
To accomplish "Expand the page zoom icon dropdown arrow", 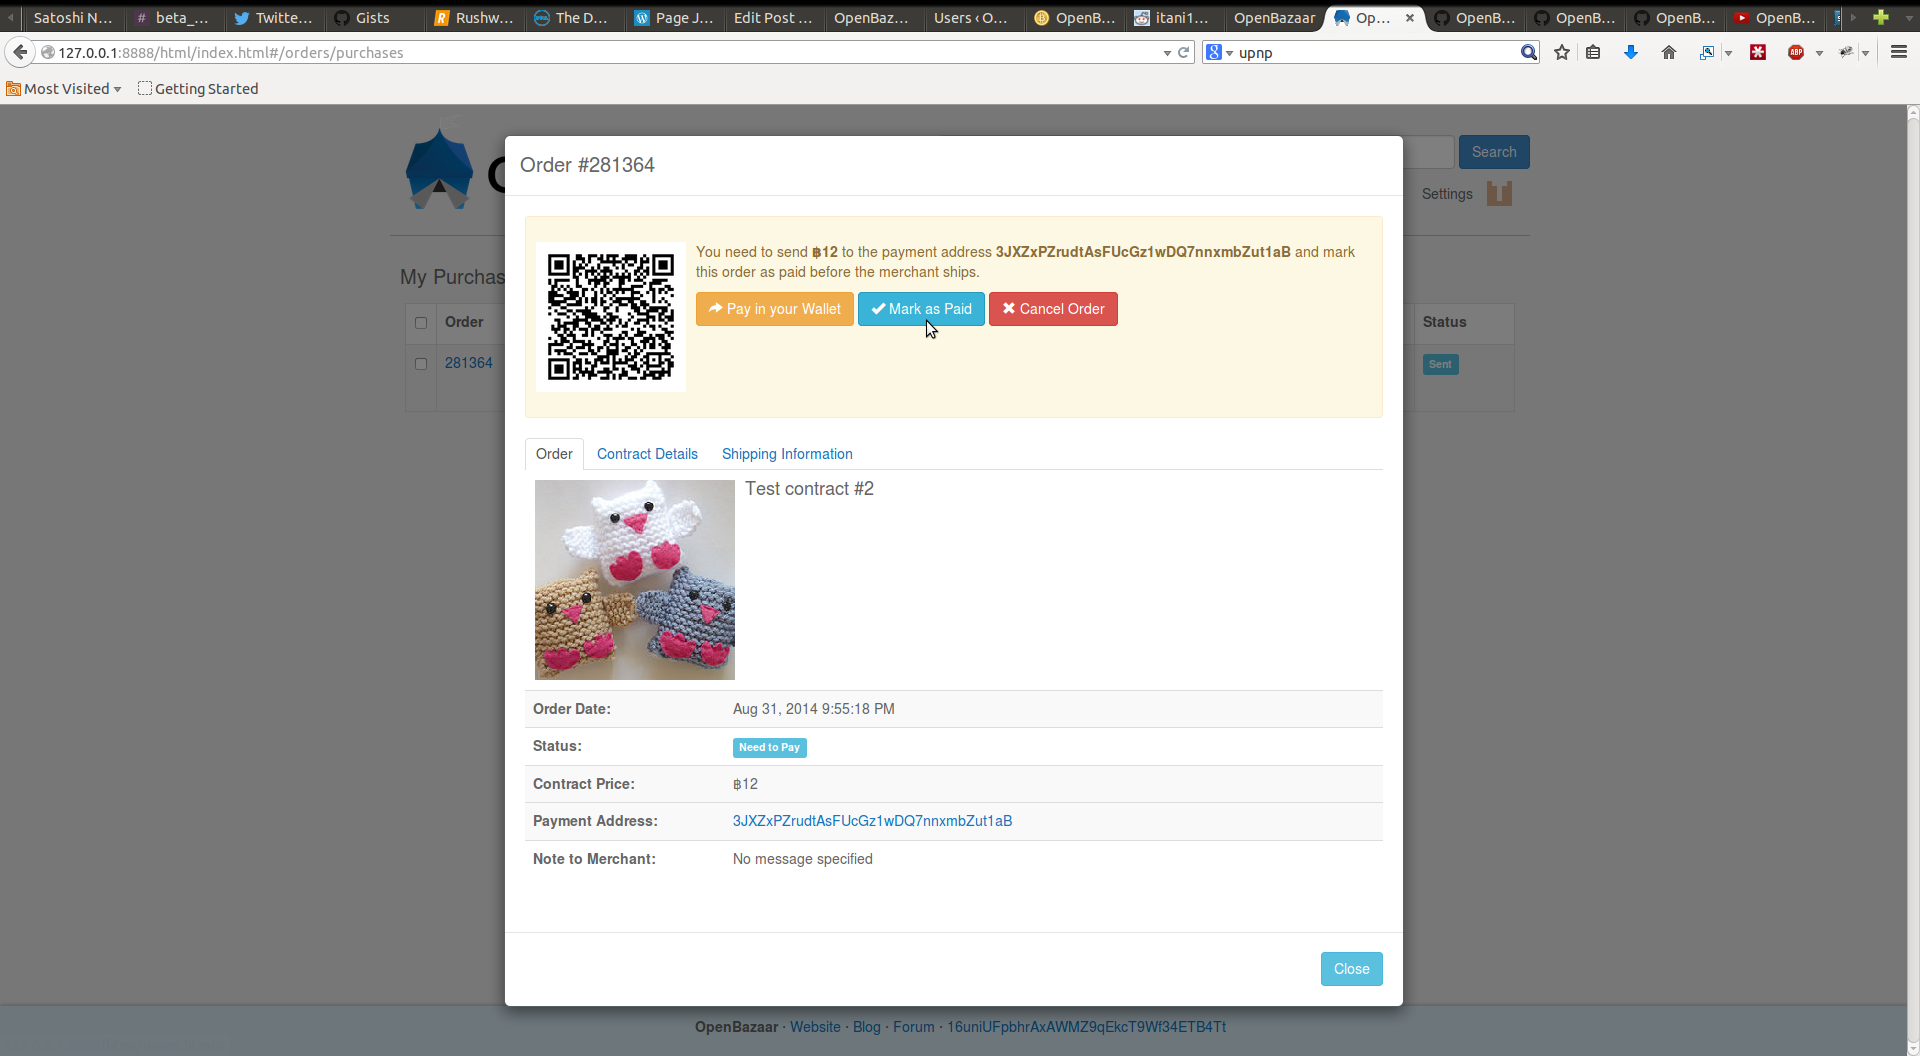I will click(x=1728, y=53).
